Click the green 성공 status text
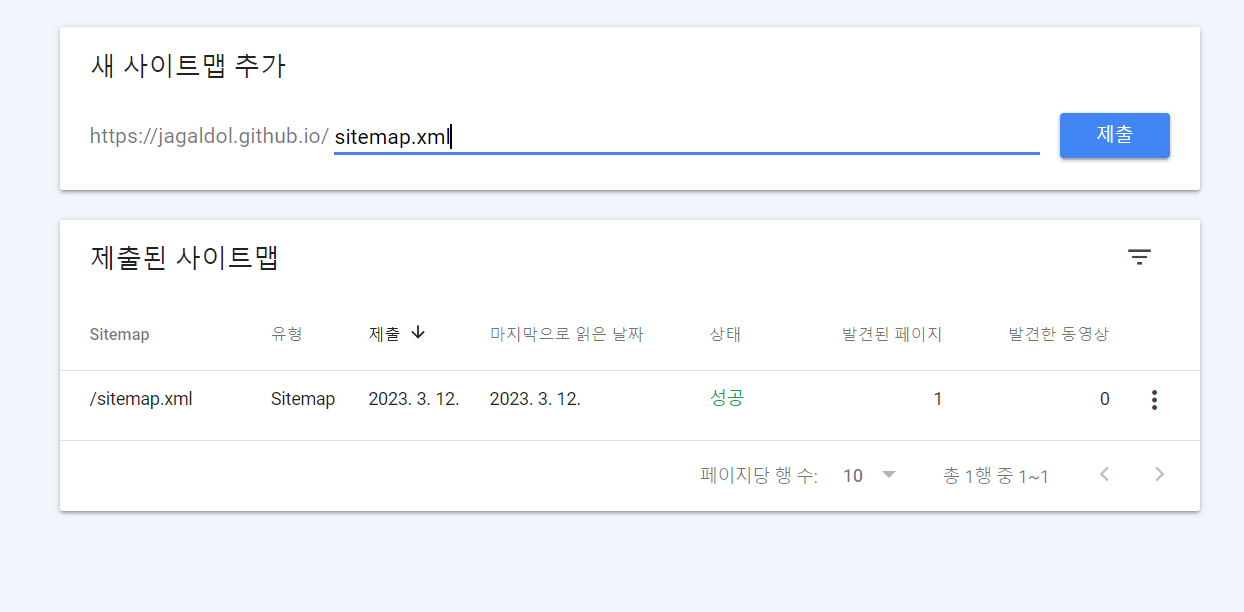1244x612 pixels. tap(727, 398)
